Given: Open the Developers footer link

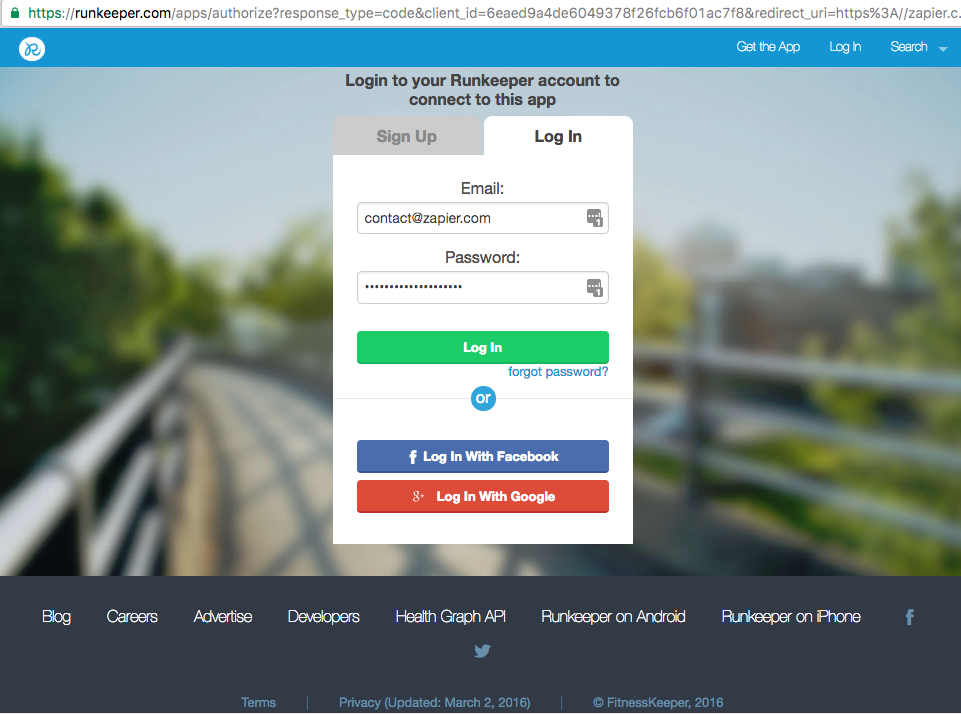Looking at the screenshot, I should click(324, 617).
